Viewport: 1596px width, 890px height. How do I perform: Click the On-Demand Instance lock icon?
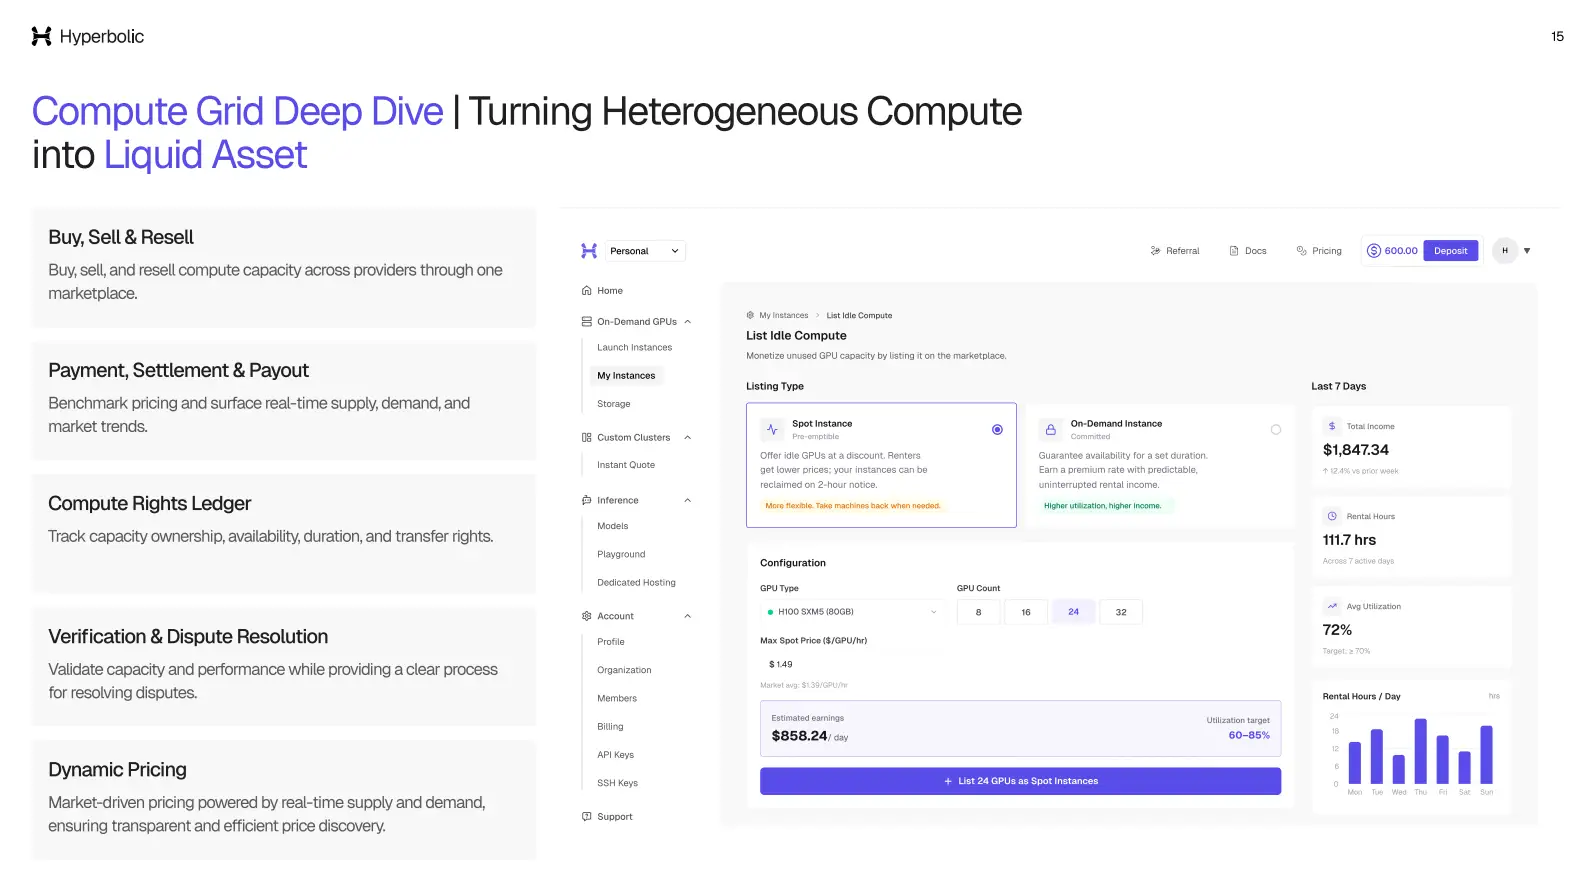pos(1050,430)
